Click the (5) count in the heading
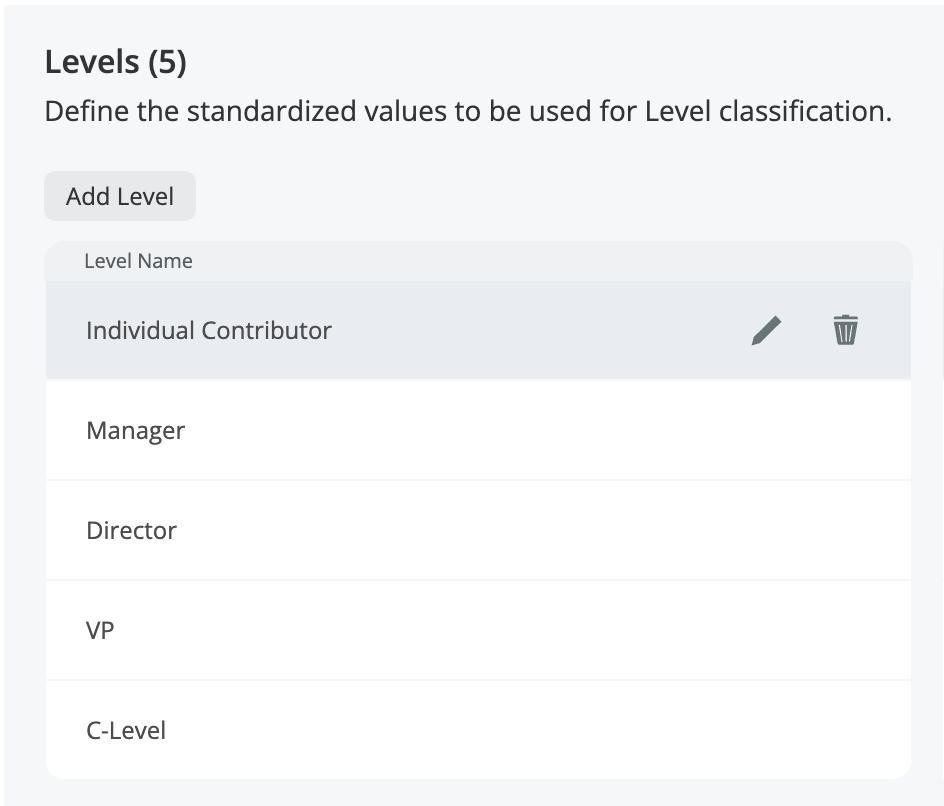Screen dimensions: 944x806 (167, 62)
